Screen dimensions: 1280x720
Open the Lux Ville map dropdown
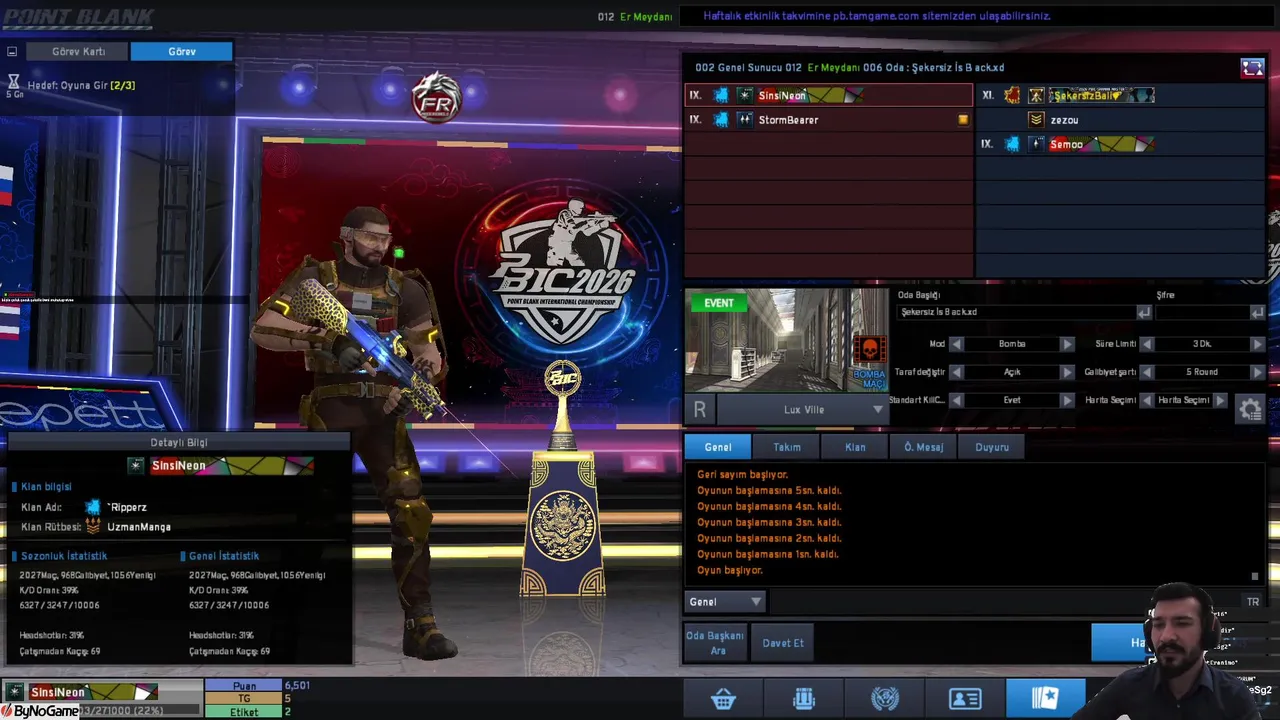(x=803, y=409)
